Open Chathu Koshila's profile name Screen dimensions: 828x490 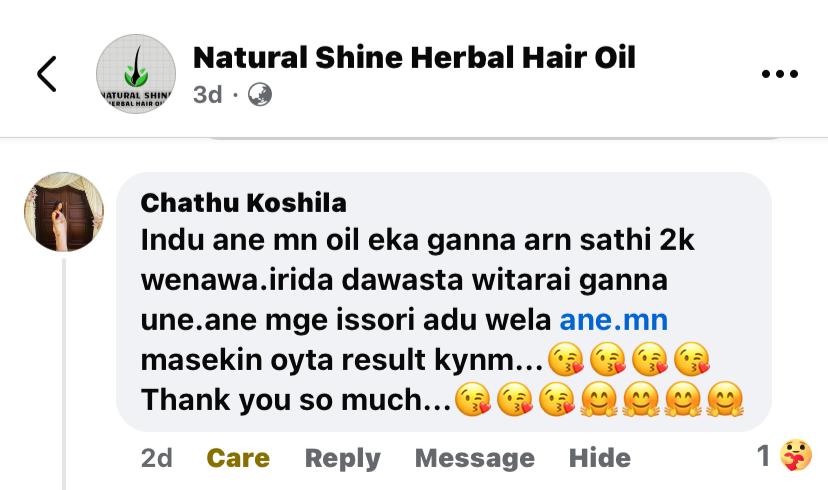pos(243,203)
